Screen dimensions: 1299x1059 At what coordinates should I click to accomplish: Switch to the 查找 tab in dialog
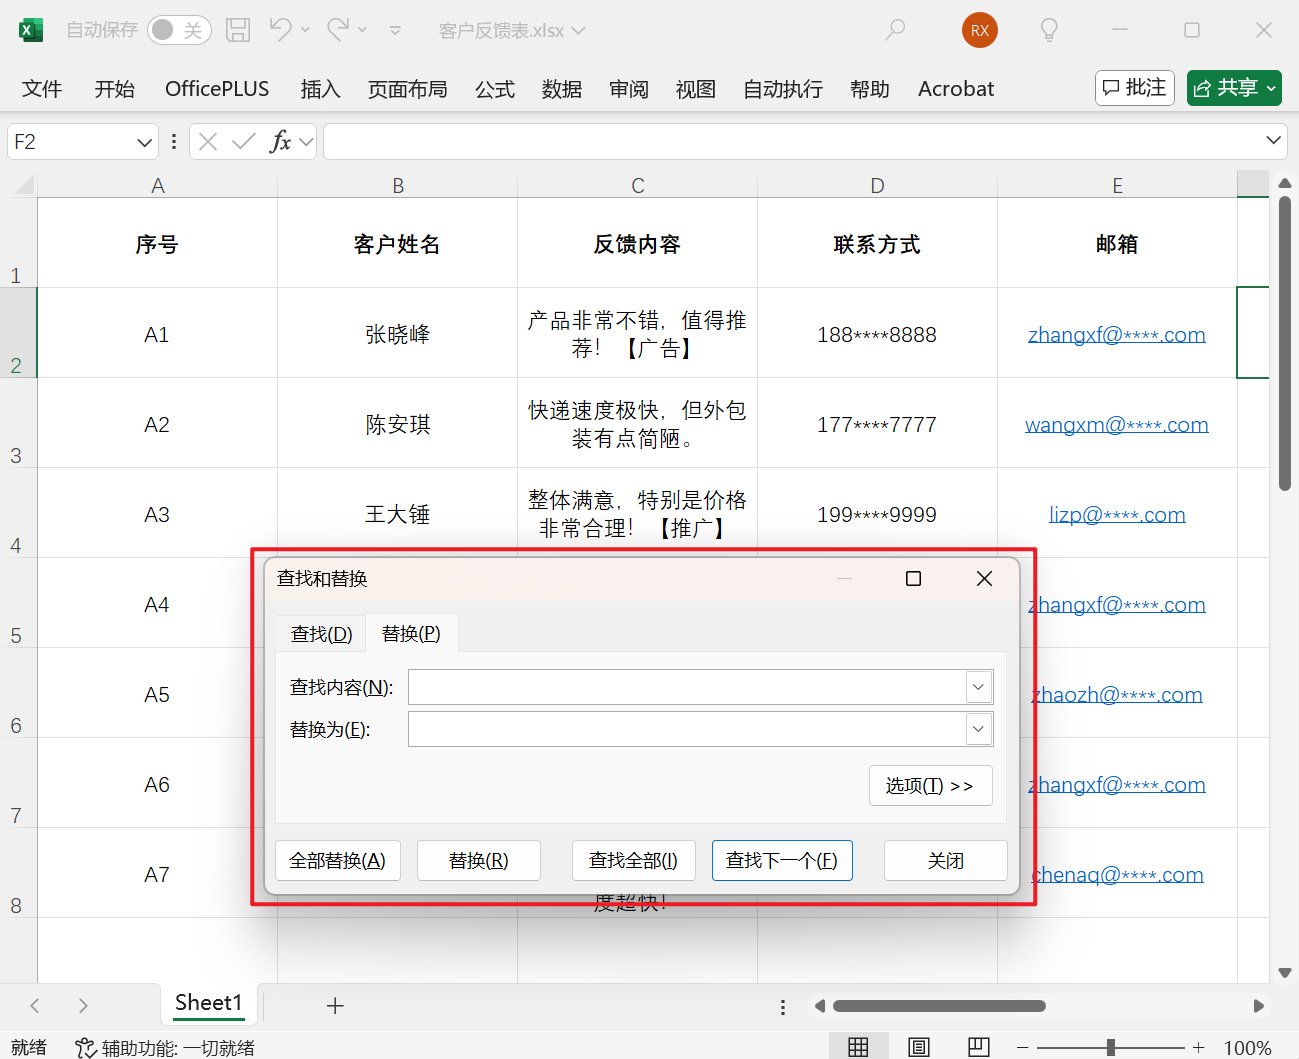(320, 632)
